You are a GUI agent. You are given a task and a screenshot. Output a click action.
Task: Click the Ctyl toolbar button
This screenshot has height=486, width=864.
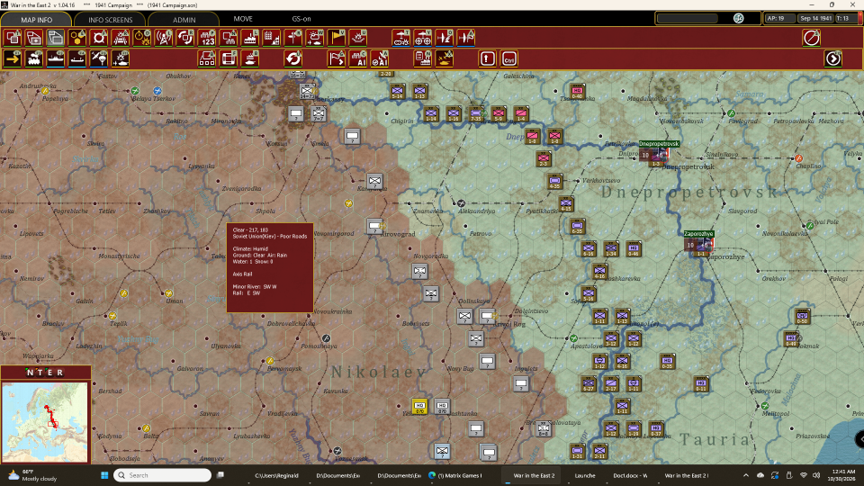point(509,58)
